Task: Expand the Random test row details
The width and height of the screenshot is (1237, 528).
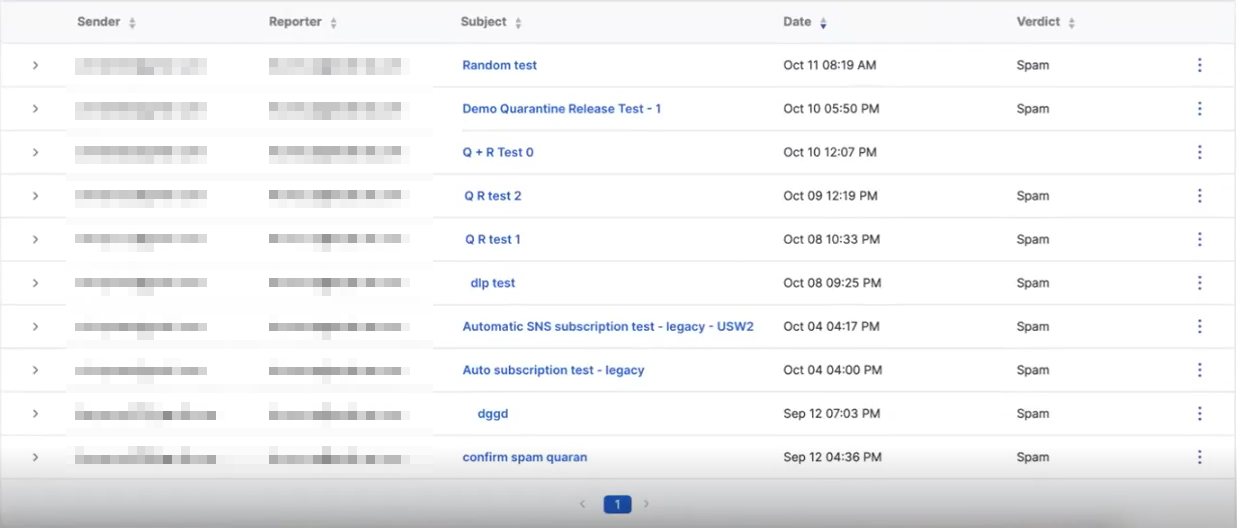Action: tap(35, 65)
